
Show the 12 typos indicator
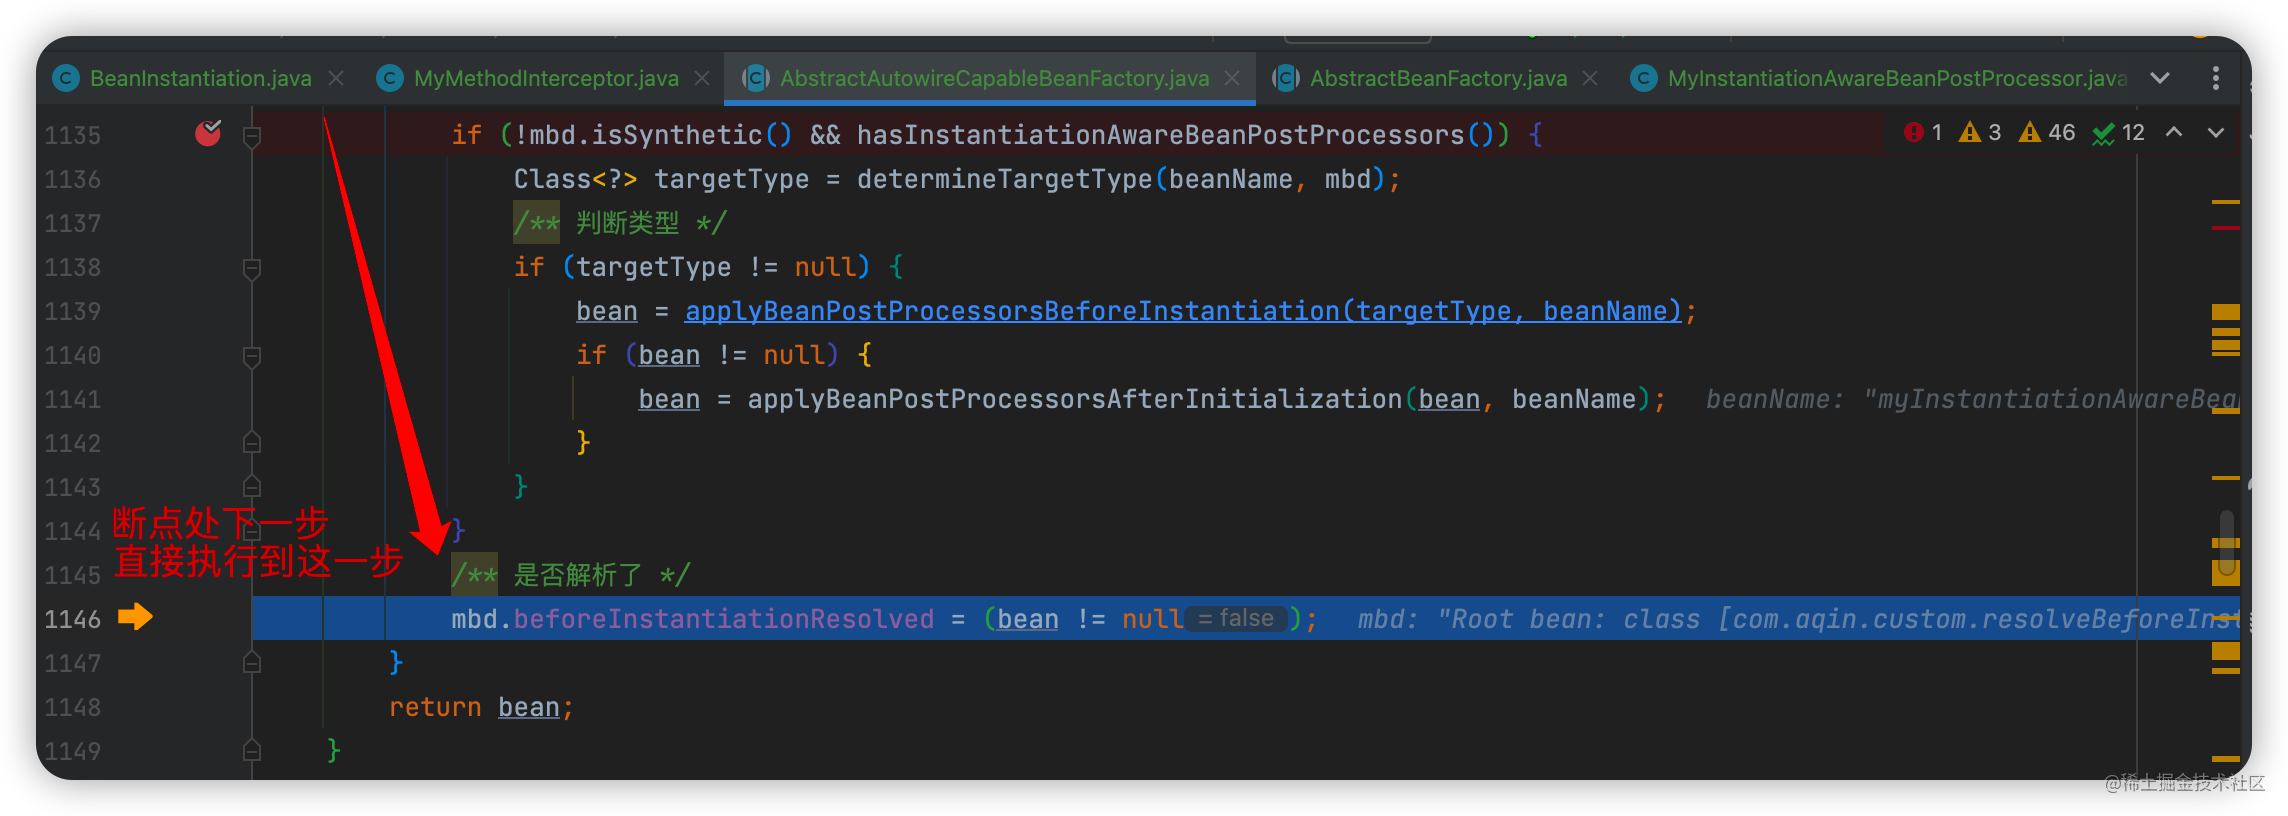click(2119, 132)
